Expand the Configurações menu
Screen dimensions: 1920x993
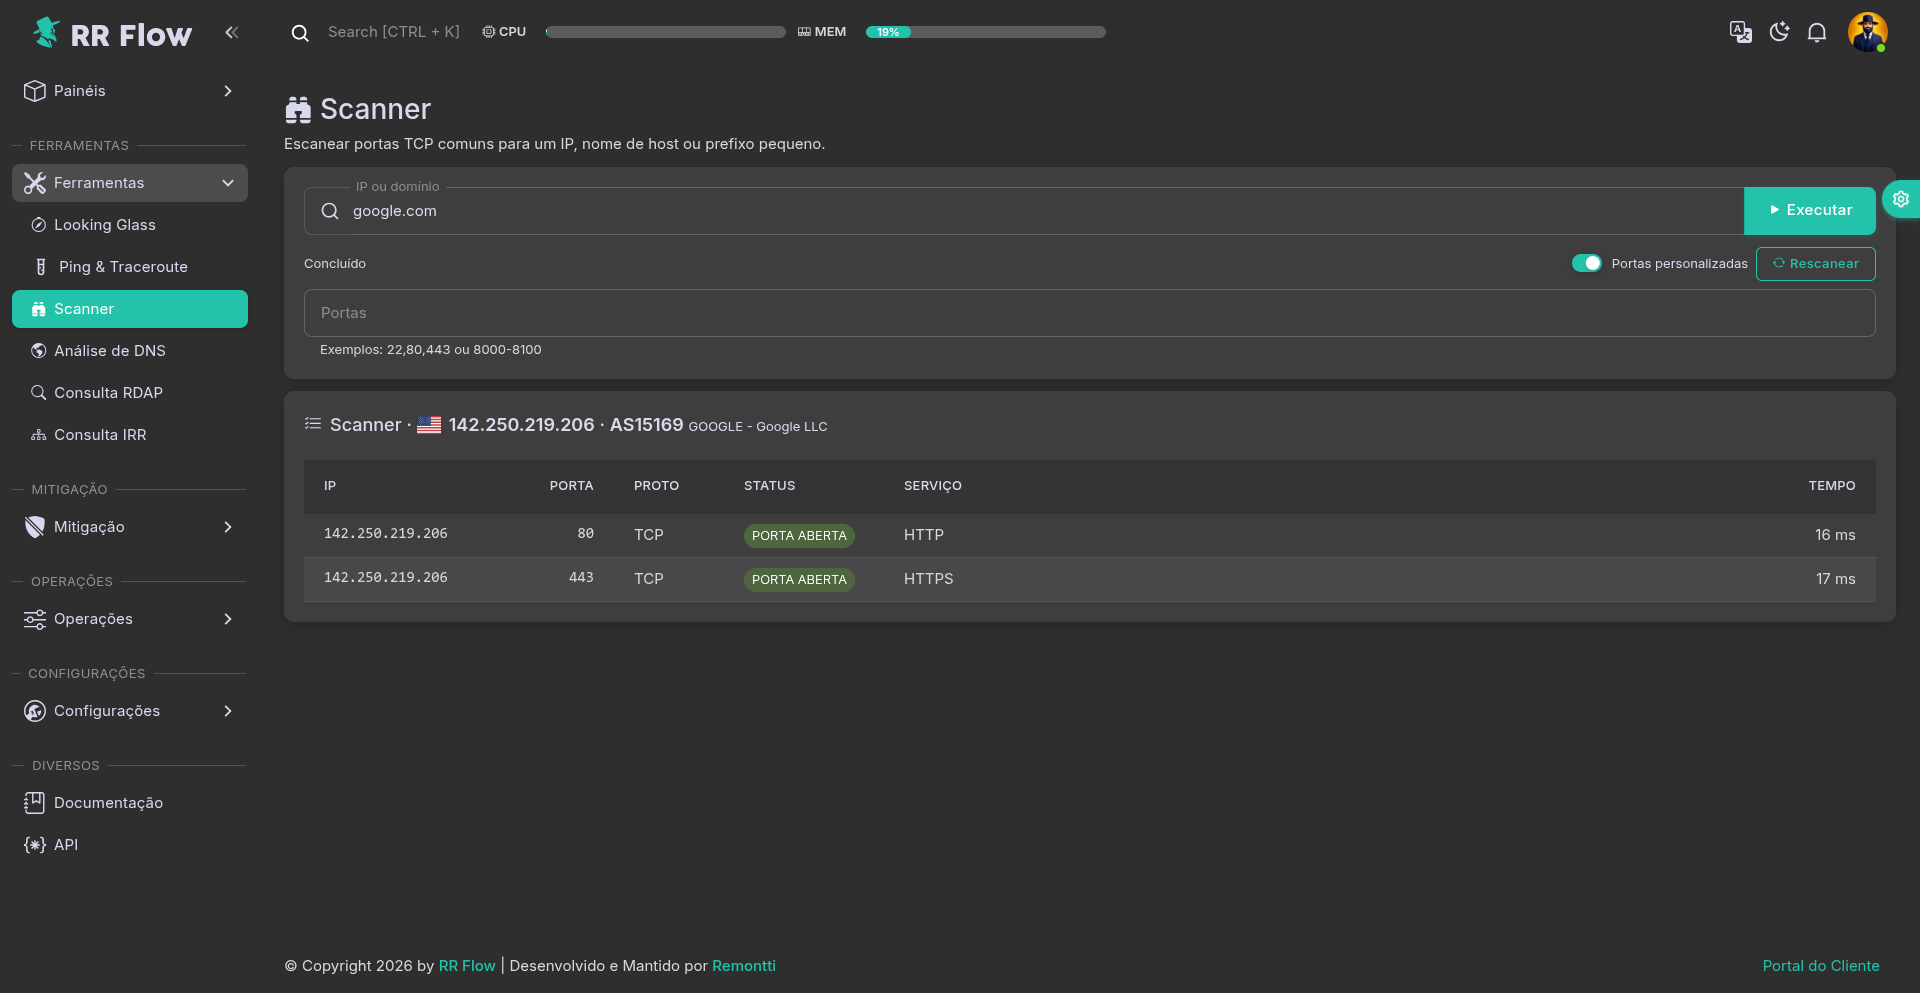tap(130, 711)
